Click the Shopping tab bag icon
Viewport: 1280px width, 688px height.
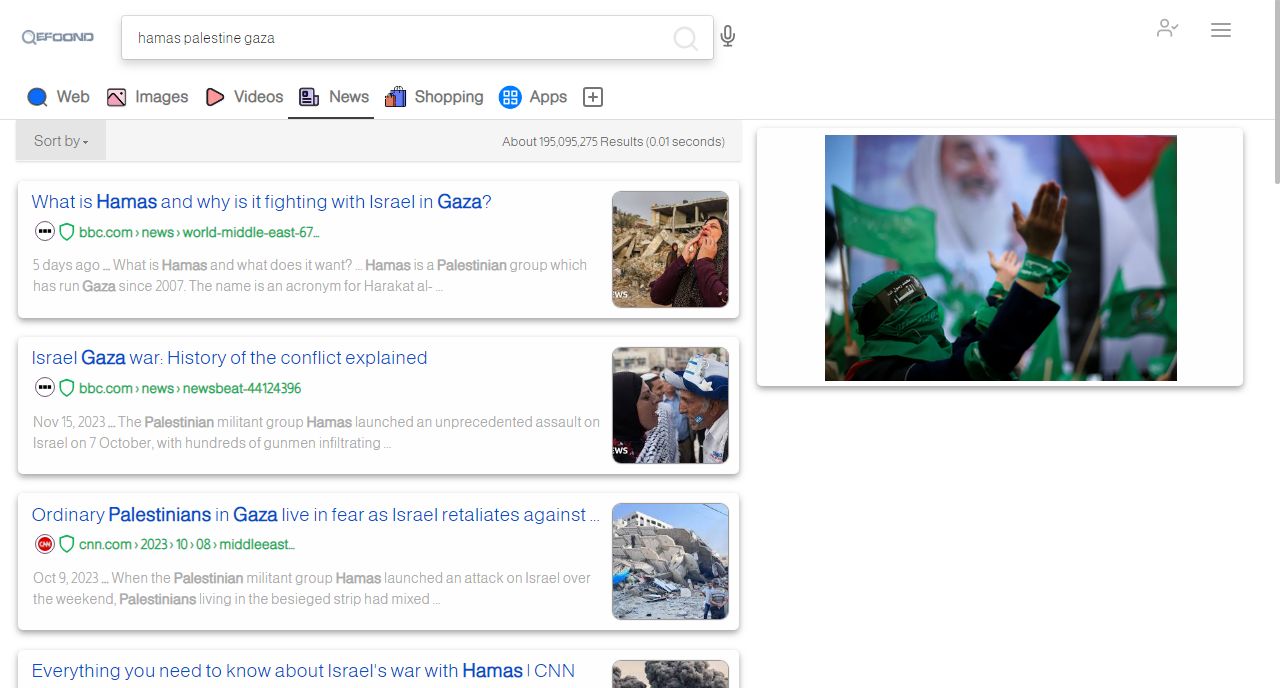pyautogui.click(x=395, y=97)
